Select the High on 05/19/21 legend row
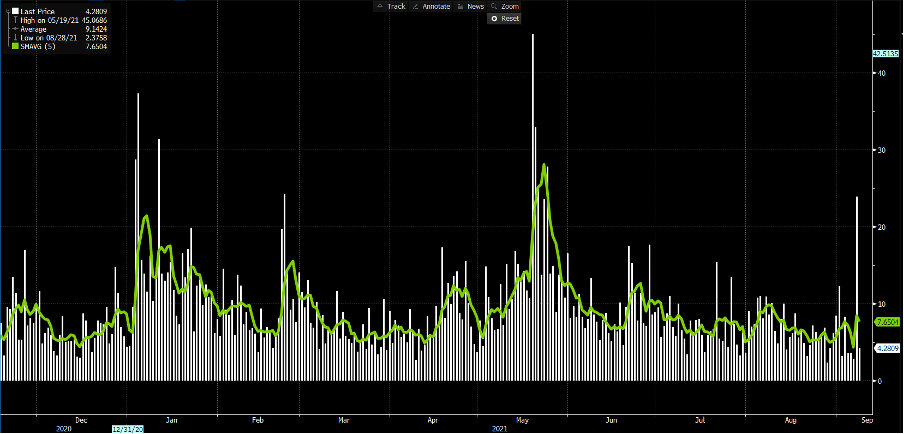Screen dimensions: 904x434 pyautogui.click(x=60, y=20)
